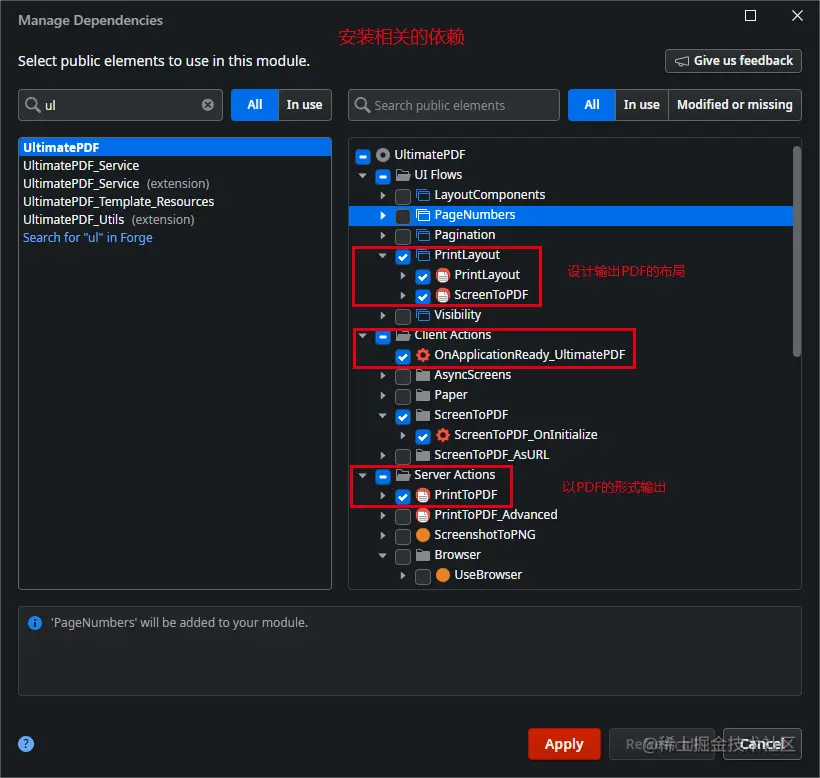Viewport: 820px width, 778px height.
Task: Click the PageNumbers flow icon
Action: [x=423, y=215]
